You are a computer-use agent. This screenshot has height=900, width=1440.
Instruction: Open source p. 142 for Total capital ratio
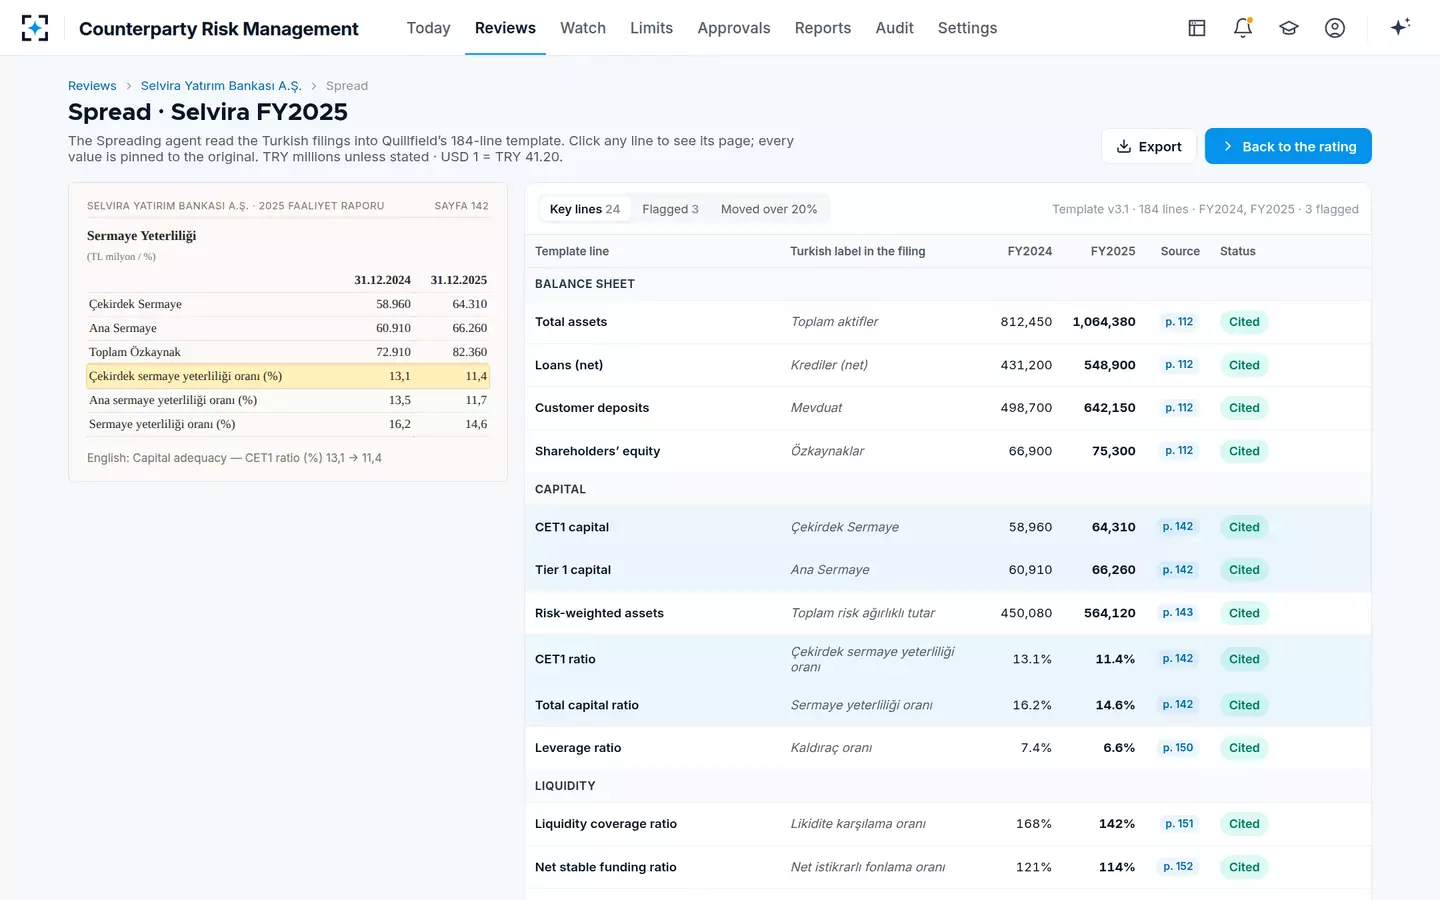tap(1178, 705)
